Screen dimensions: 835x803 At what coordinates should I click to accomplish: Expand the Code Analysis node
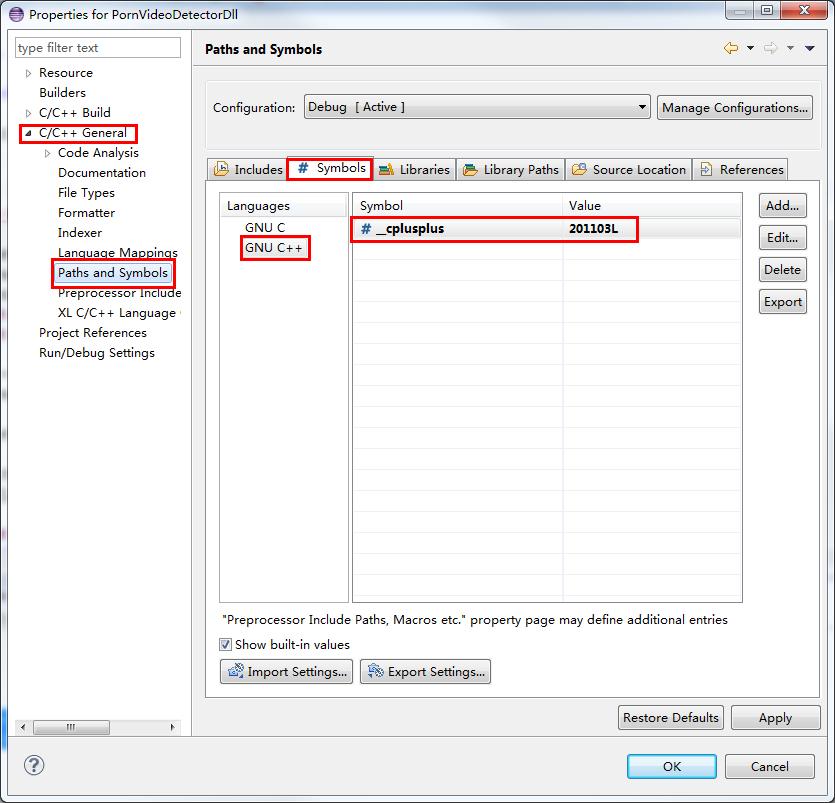coord(47,153)
